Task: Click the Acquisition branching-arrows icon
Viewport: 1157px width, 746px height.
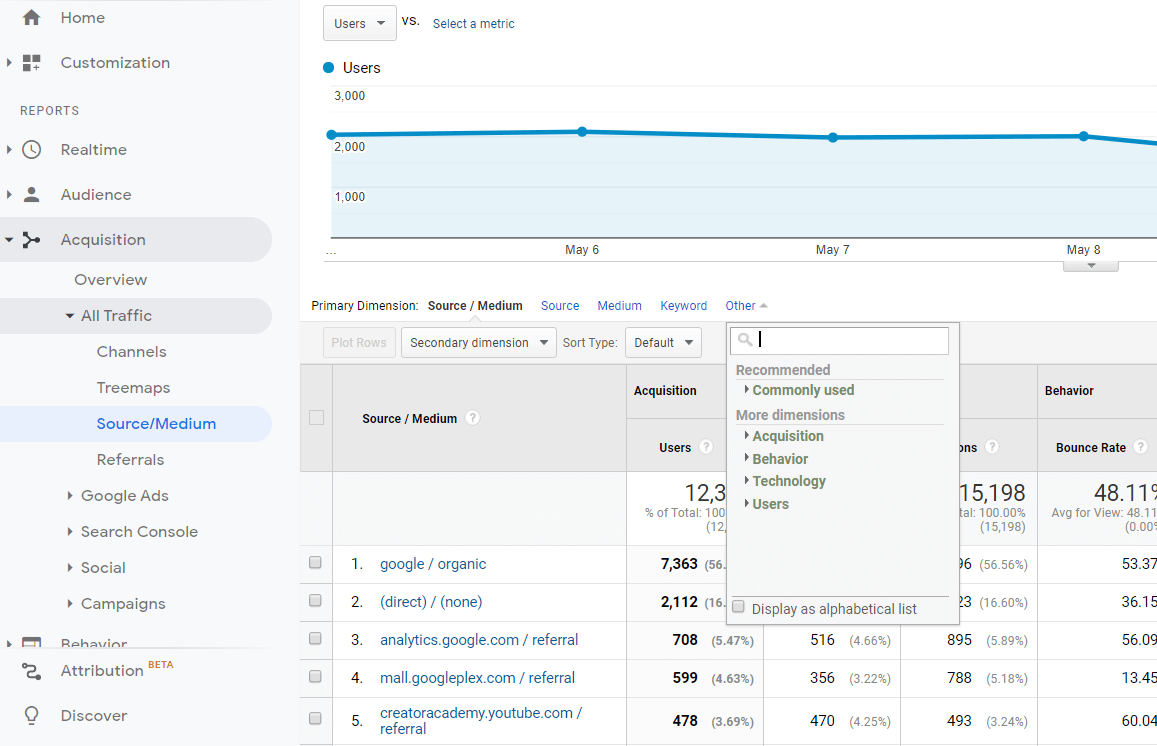Action: [31, 240]
